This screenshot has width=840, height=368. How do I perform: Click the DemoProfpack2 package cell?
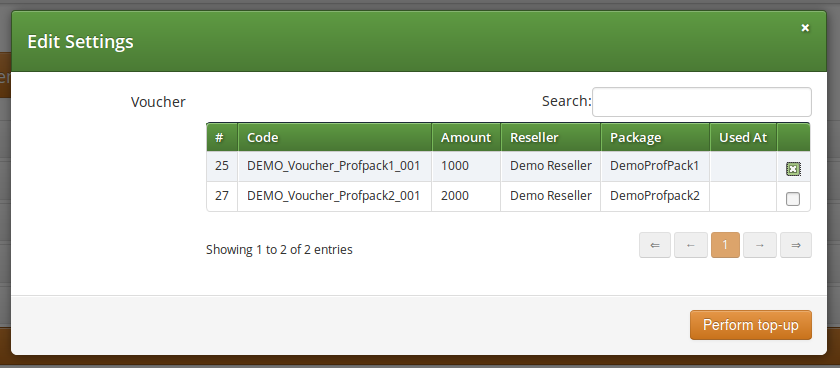point(655,196)
